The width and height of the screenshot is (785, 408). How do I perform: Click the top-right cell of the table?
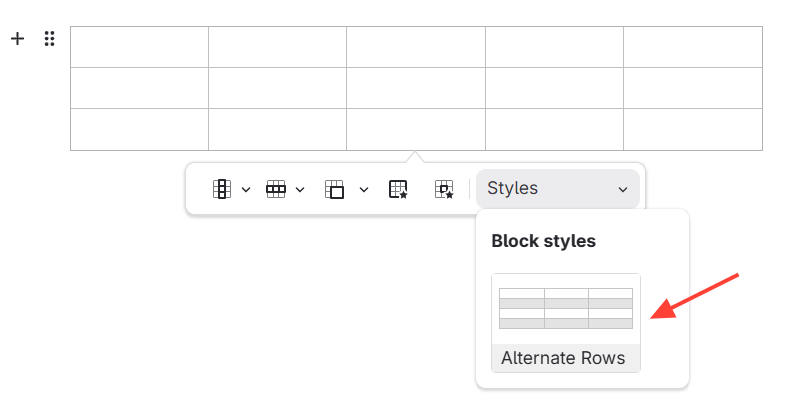pyautogui.click(x=692, y=47)
